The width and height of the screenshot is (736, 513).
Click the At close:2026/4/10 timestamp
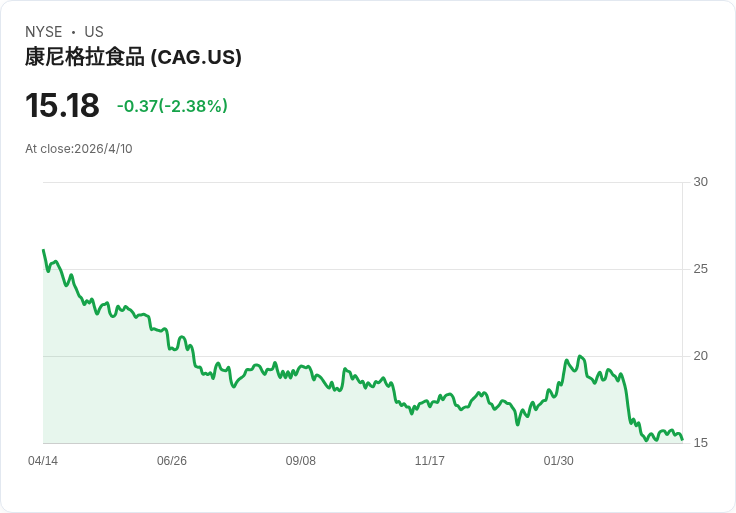79,149
